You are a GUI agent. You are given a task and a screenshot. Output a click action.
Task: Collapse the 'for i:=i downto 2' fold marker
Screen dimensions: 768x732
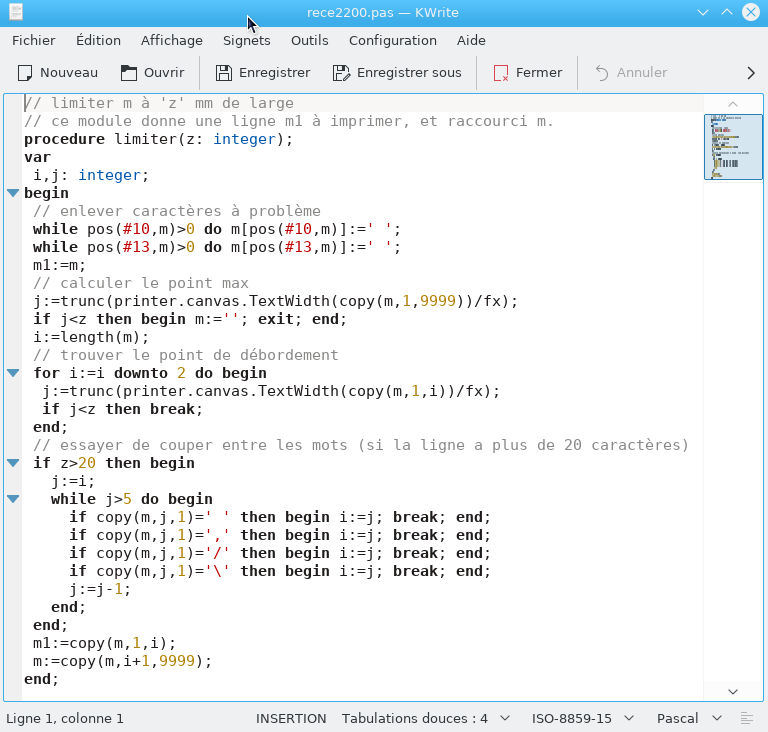tap(13, 373)
